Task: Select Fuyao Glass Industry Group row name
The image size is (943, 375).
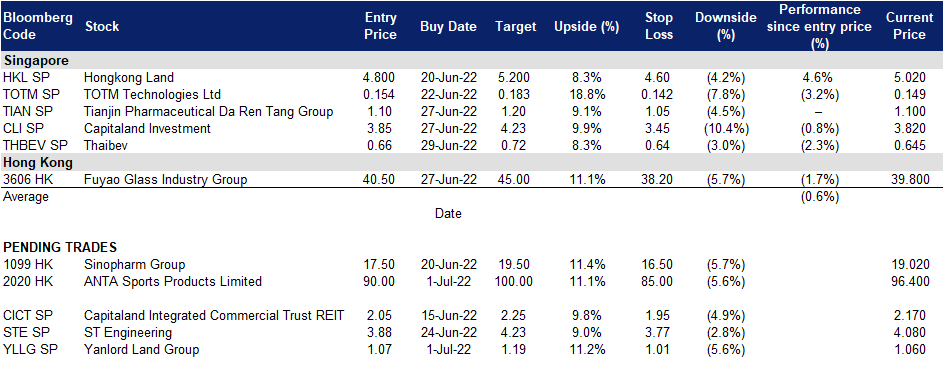Action: click(165, 179)
